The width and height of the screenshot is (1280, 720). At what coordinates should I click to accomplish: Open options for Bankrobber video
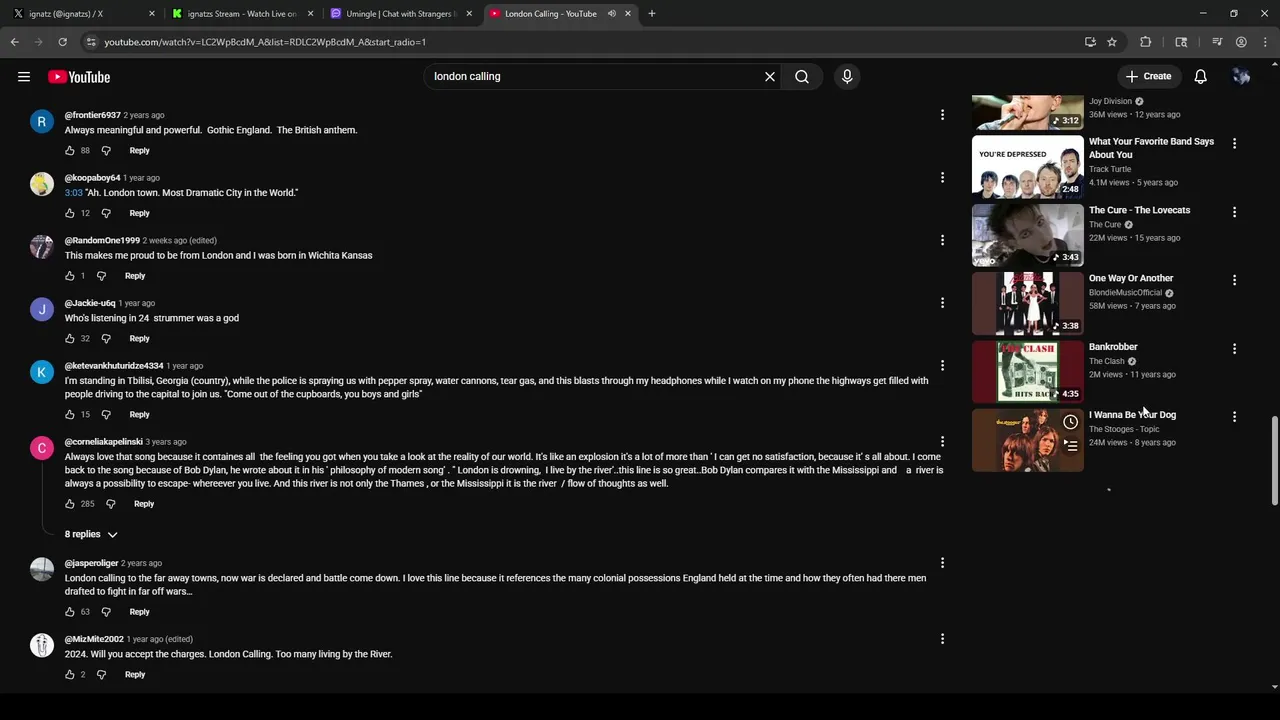[x=1234, y=349]
